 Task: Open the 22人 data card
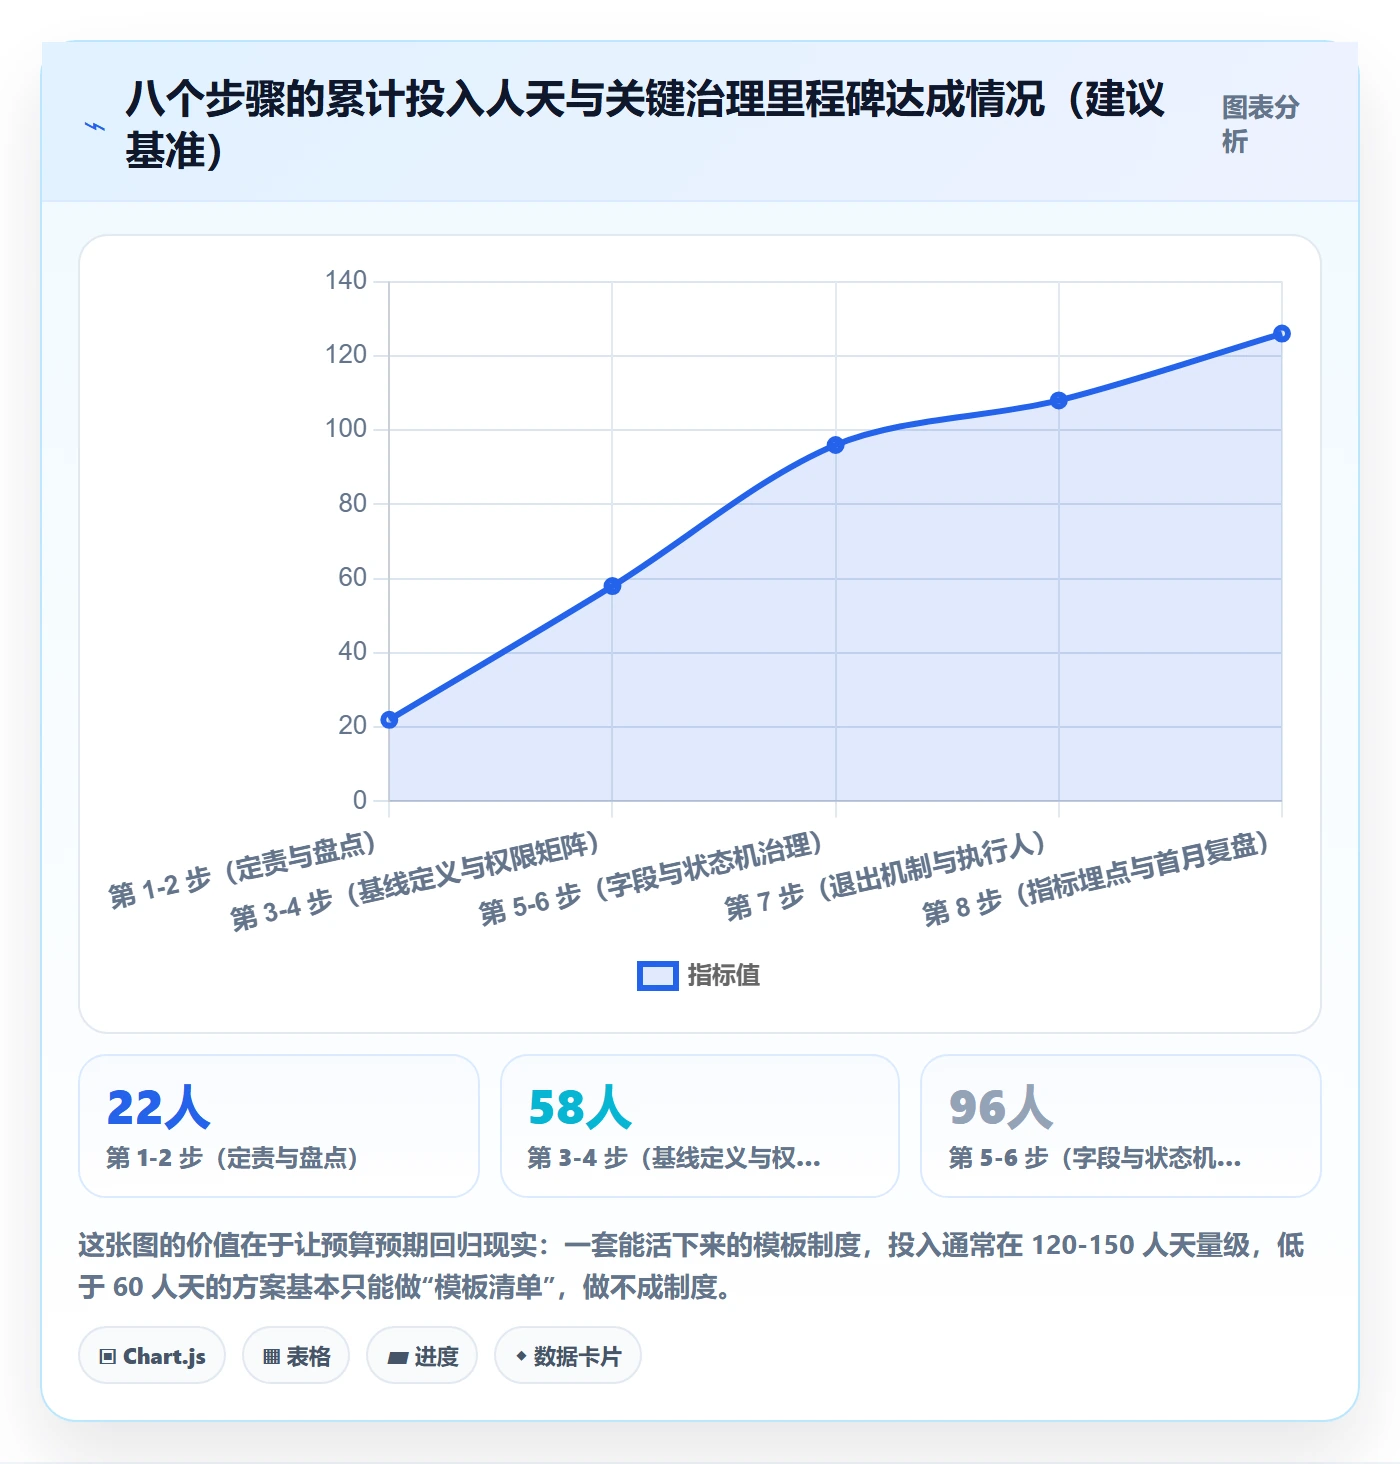[x=279, y=1126]
